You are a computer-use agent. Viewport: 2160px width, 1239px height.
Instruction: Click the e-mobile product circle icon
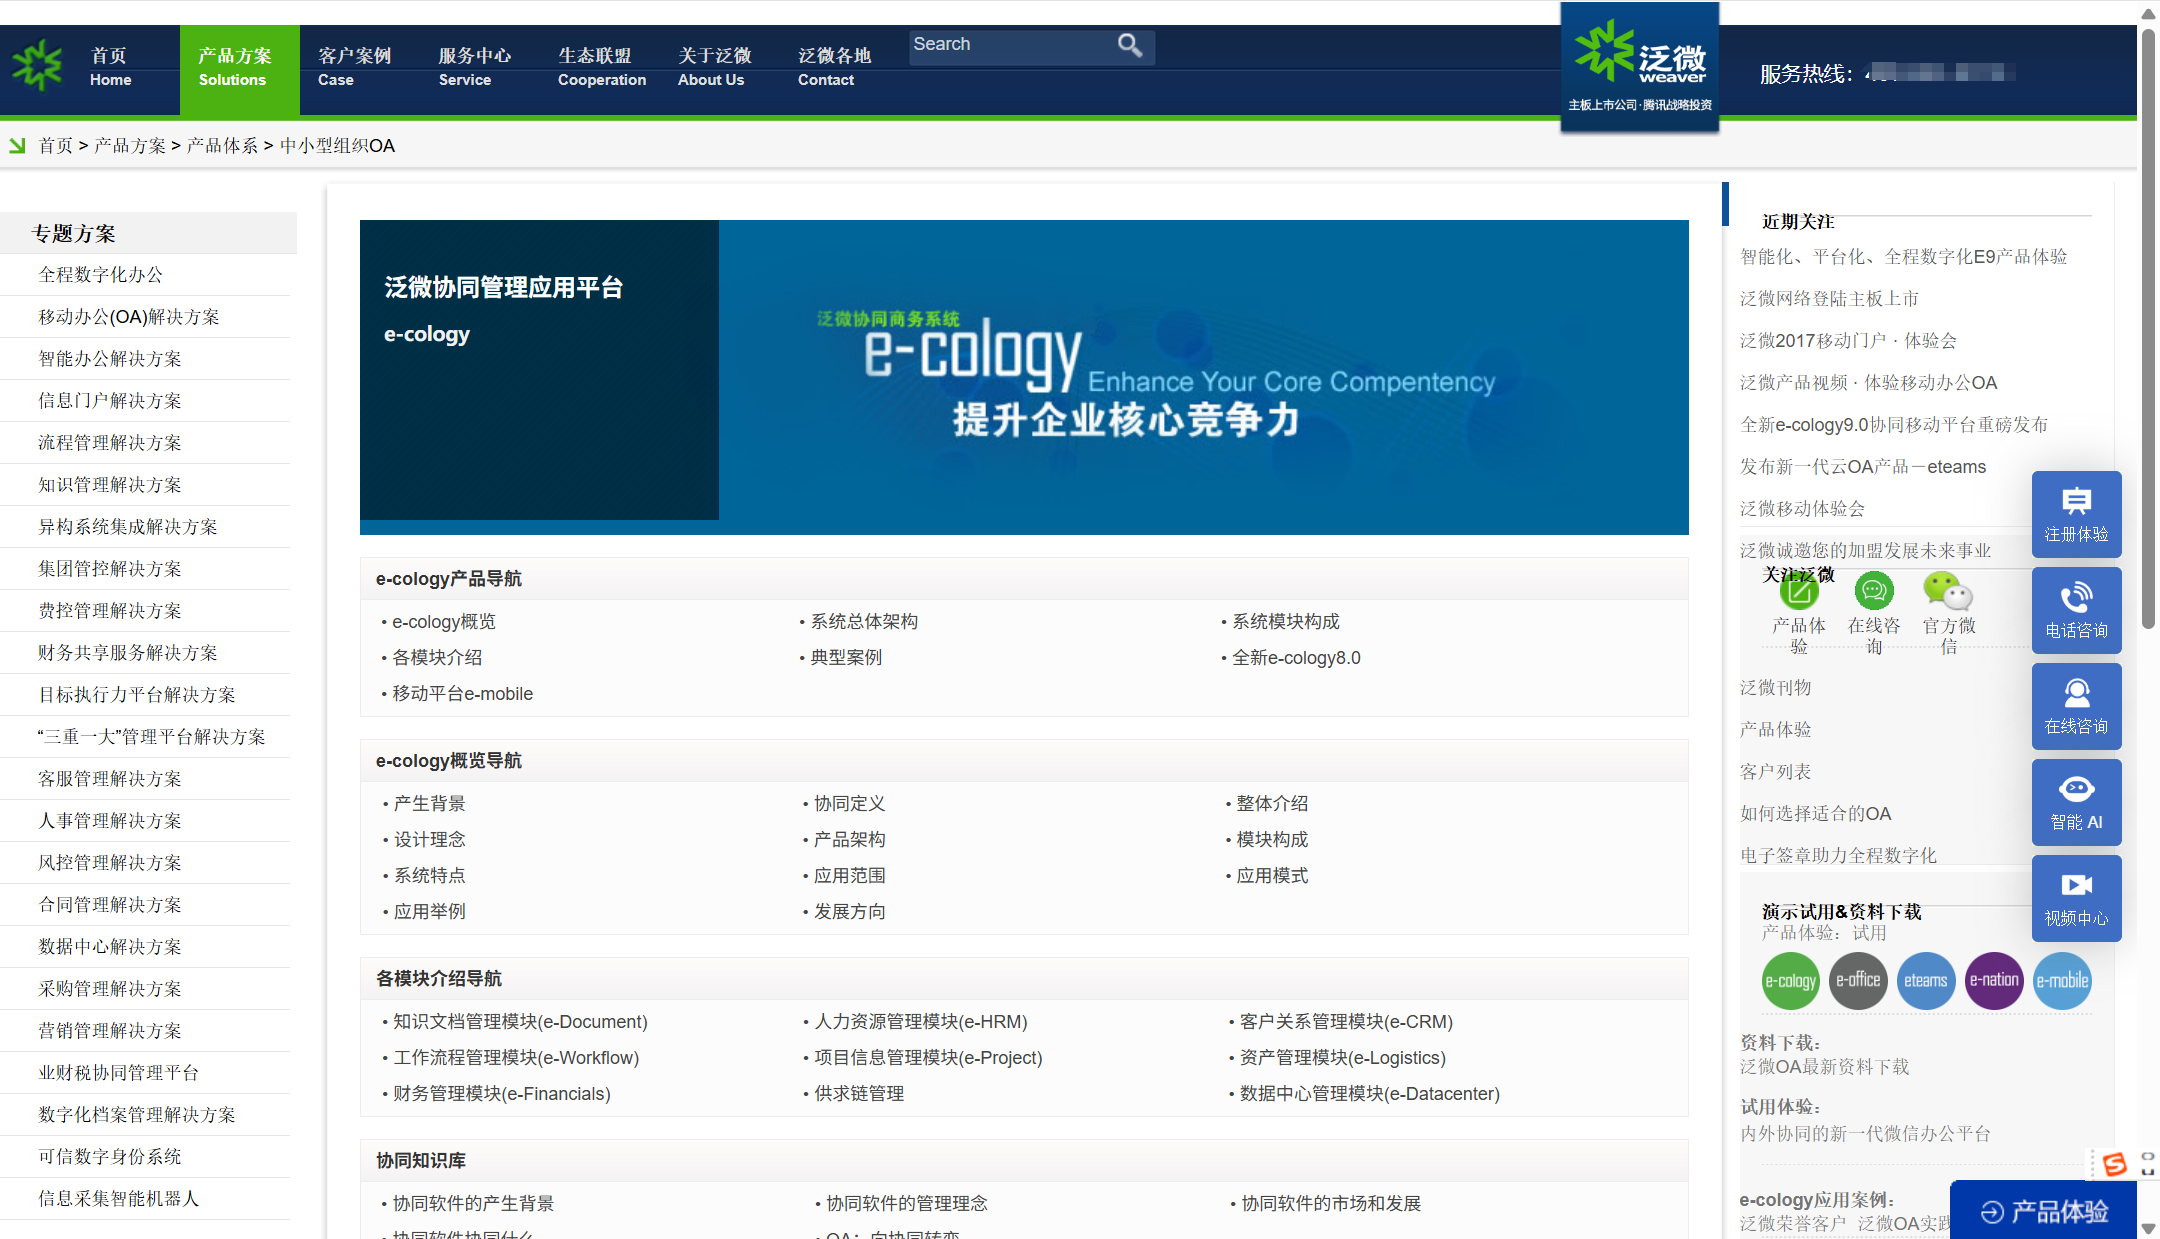point(2062,981)
